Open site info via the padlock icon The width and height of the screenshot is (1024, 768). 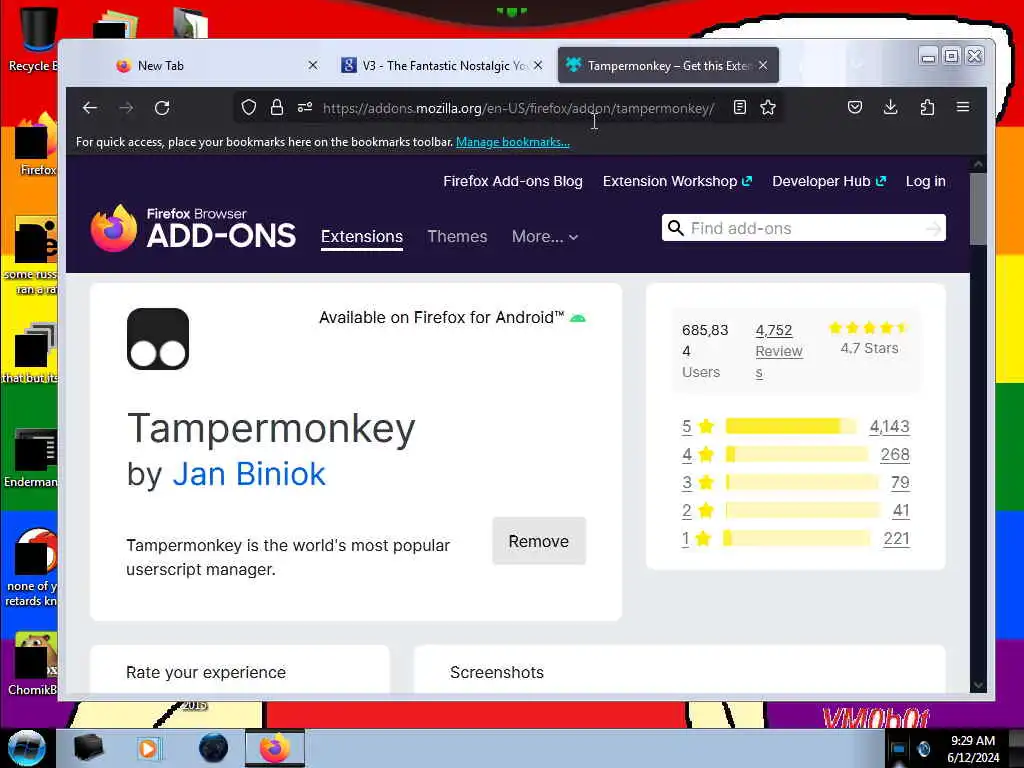click(x=277, y=107)
